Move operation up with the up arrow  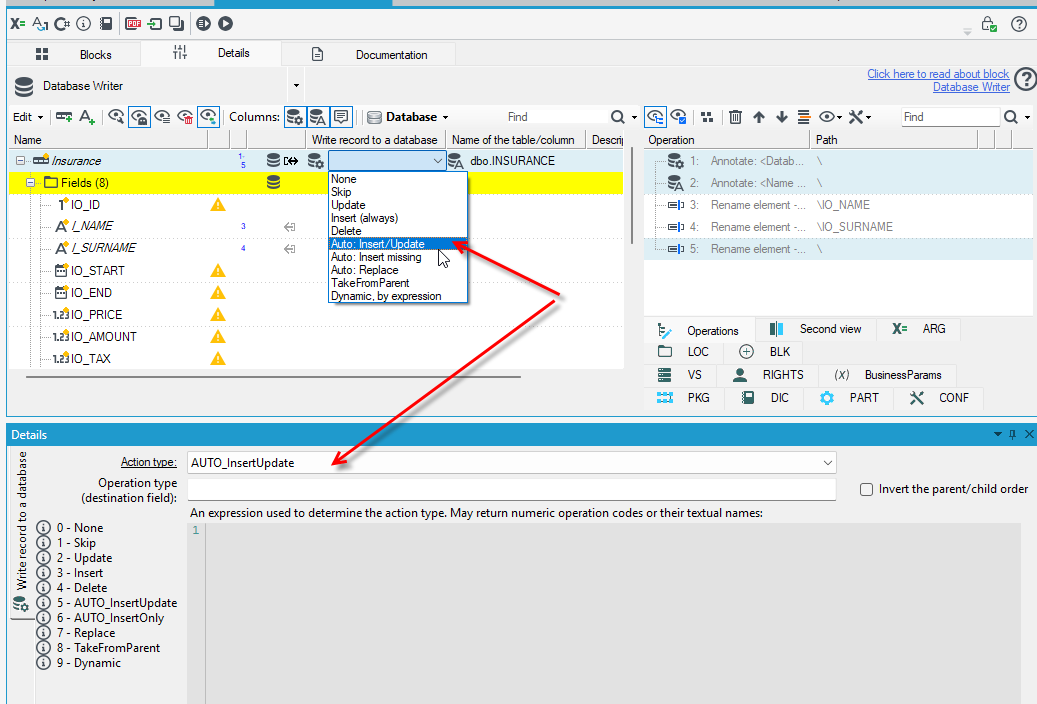pos(759,117)
